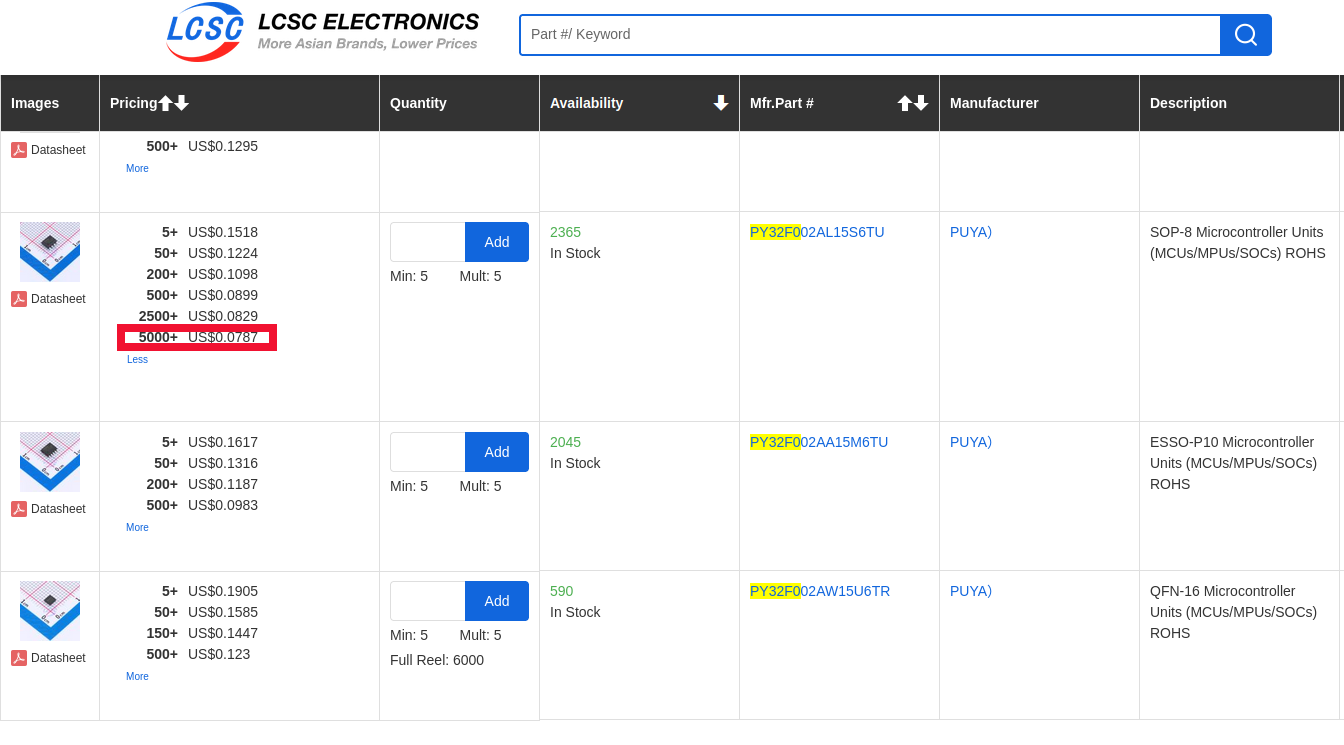1344x745 pixels.
Task: Open PUYA manufacturer link in SOP-8 row
Action: tap(971, 232)
